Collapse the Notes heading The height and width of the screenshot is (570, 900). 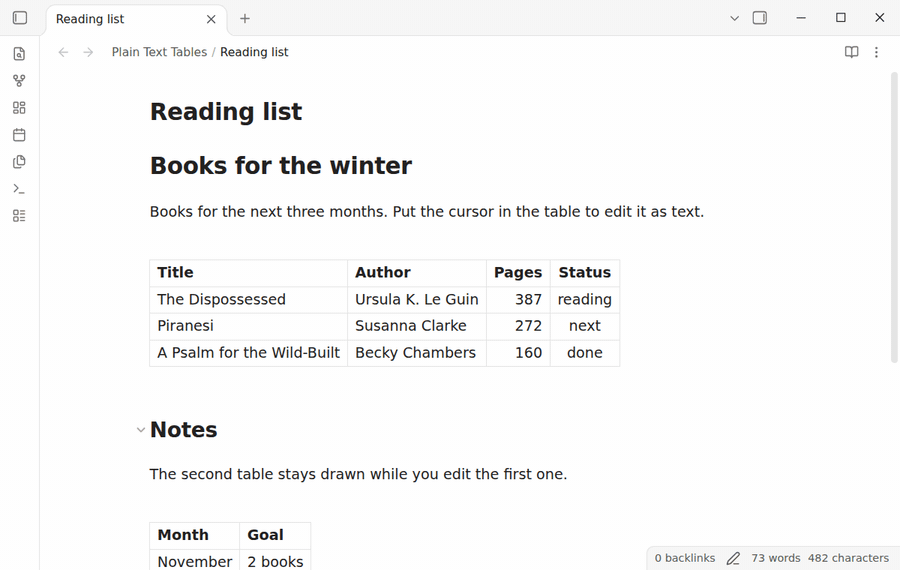(x=141, y=430)
